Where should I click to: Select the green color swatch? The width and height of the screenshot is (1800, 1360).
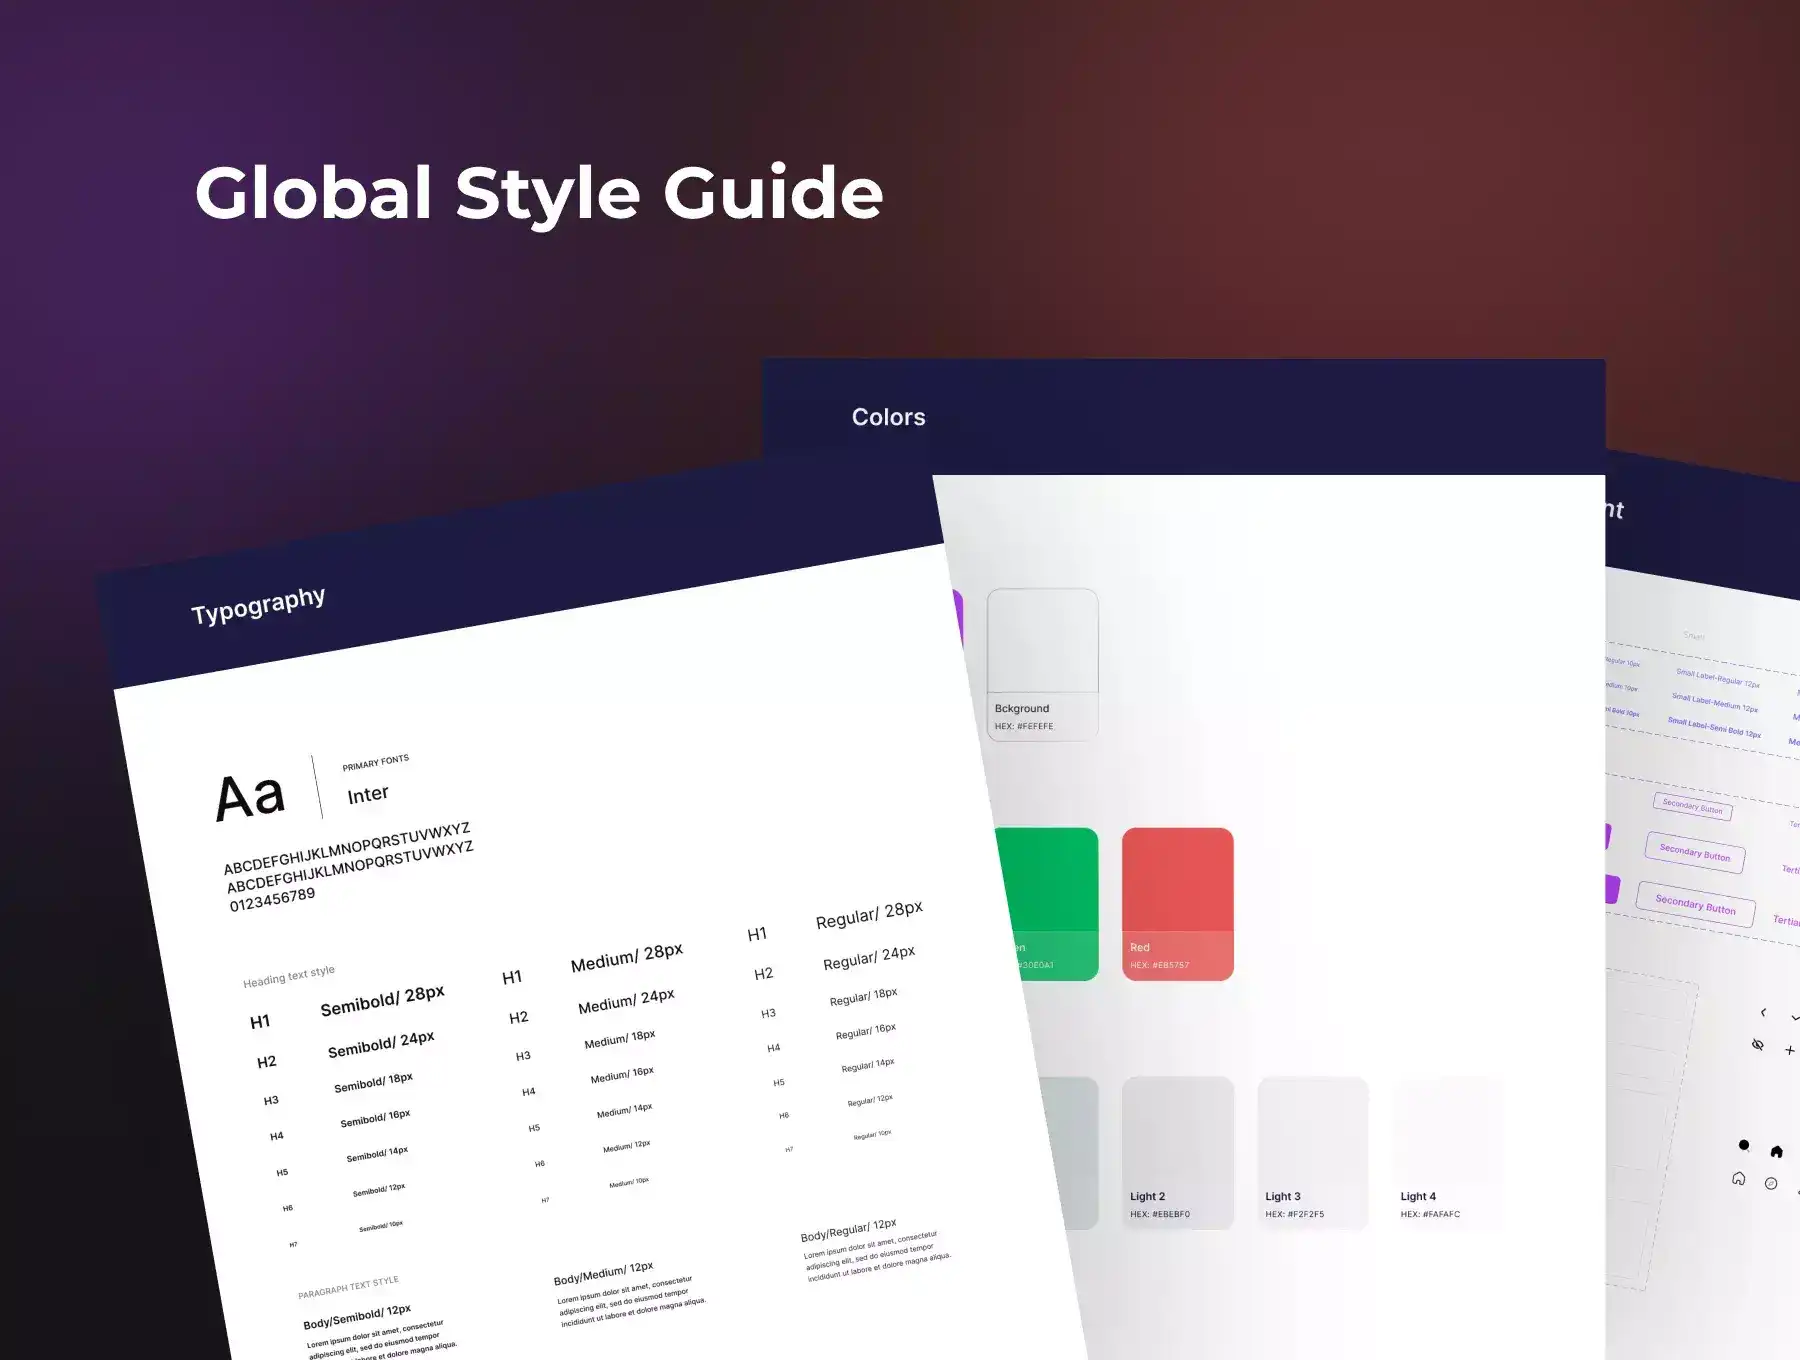tap(1046, 903)
